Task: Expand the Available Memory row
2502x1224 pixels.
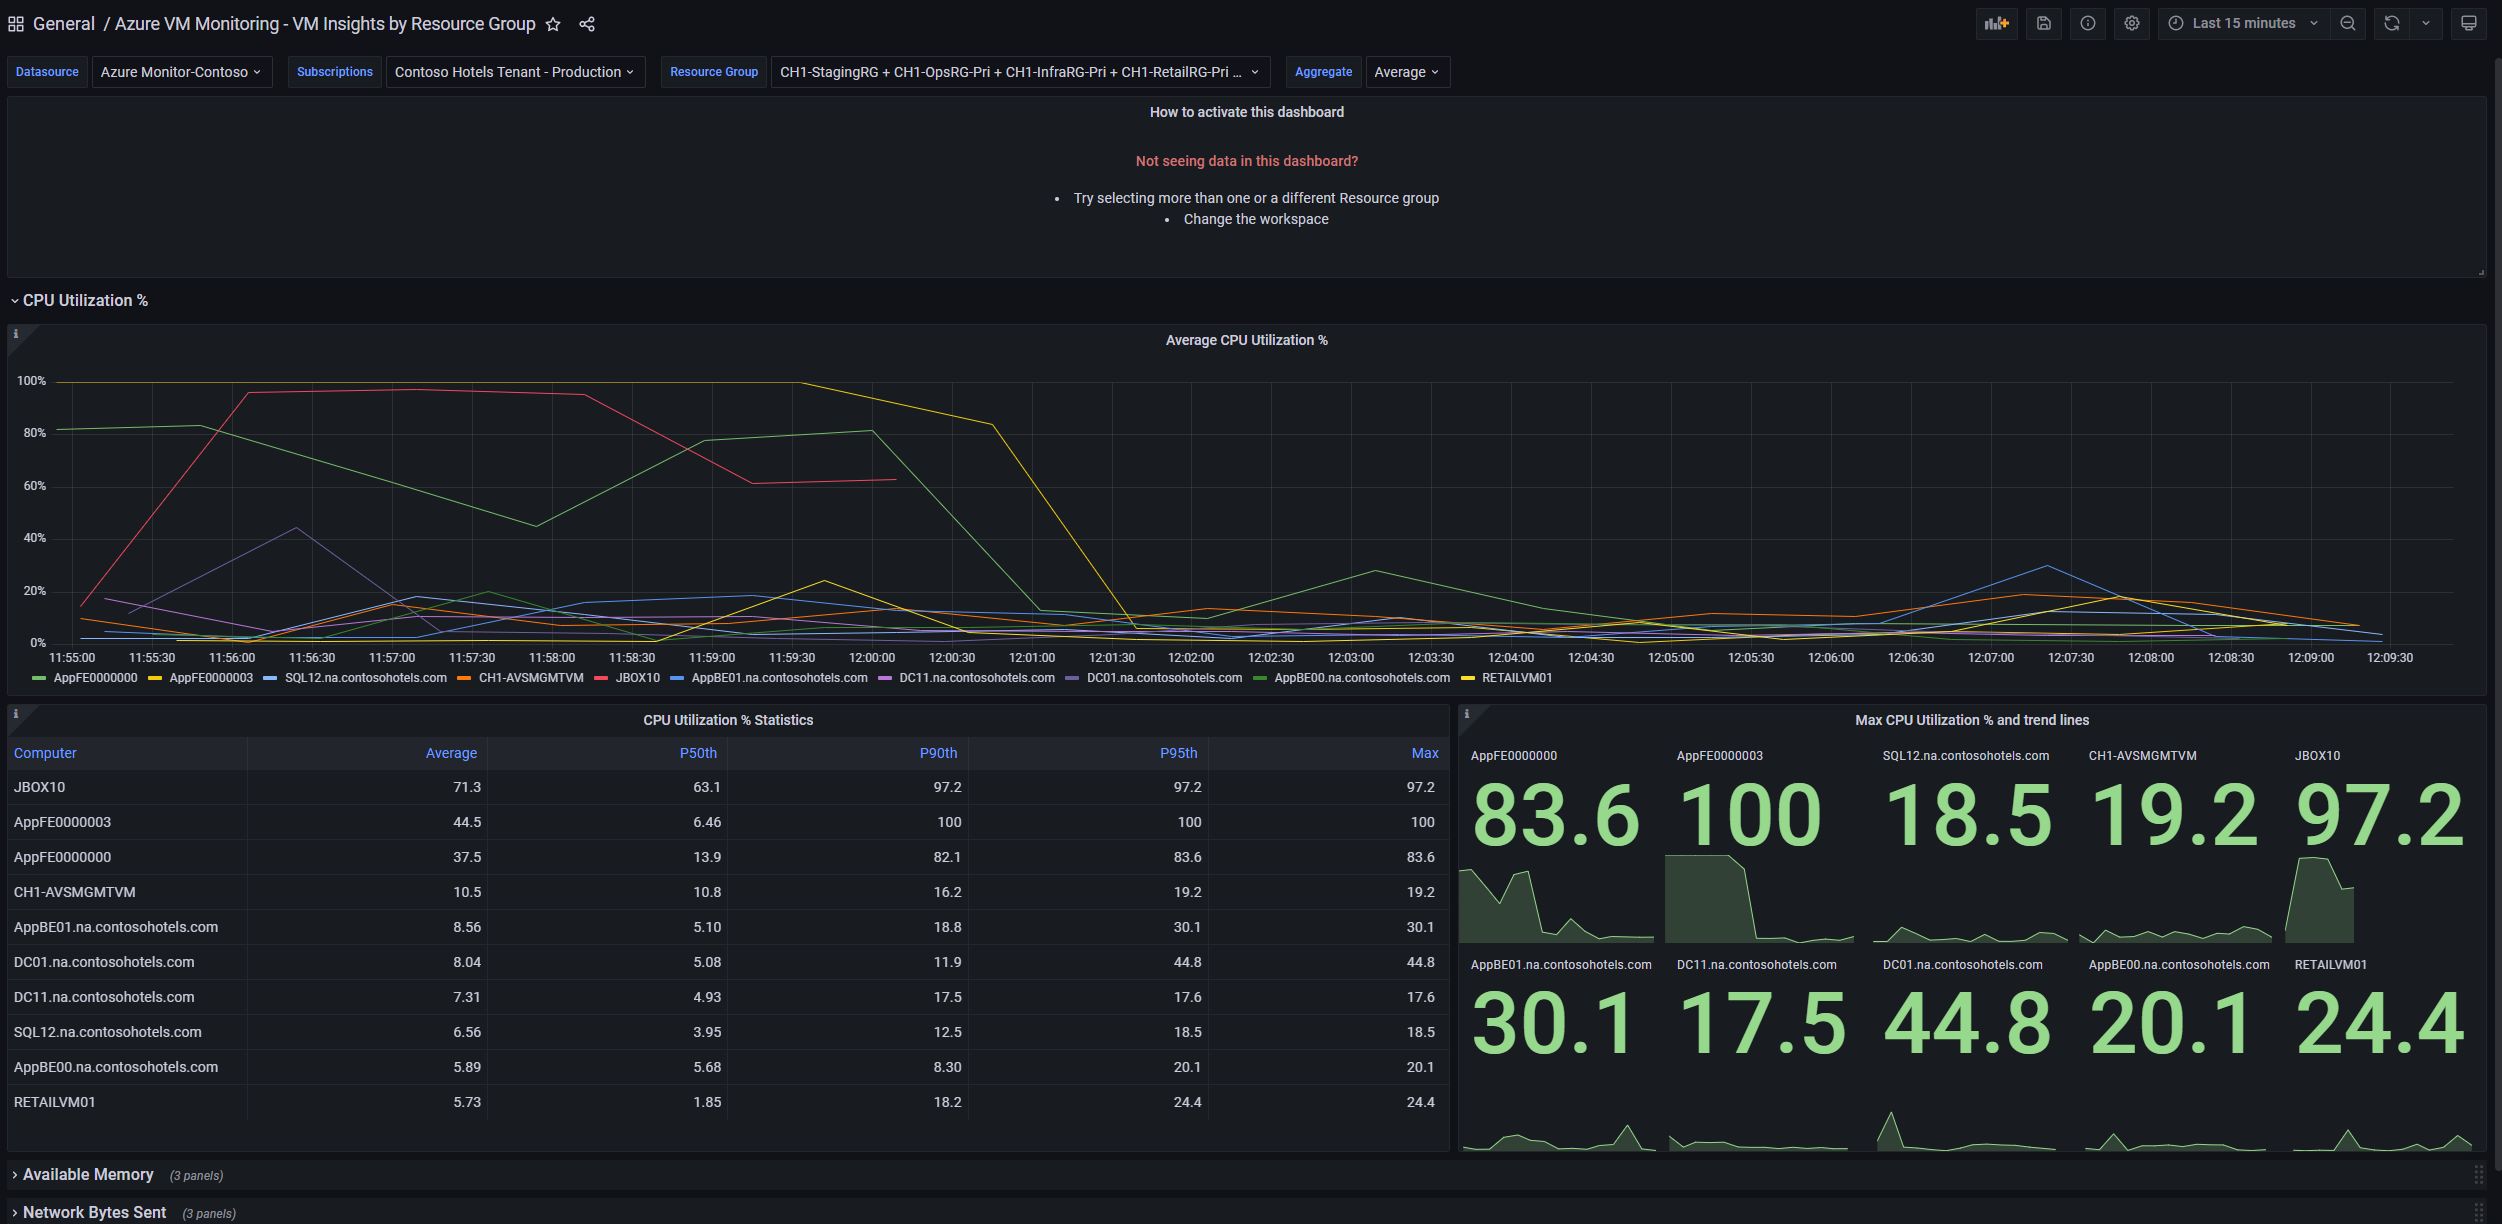Action: point(87,1174)
